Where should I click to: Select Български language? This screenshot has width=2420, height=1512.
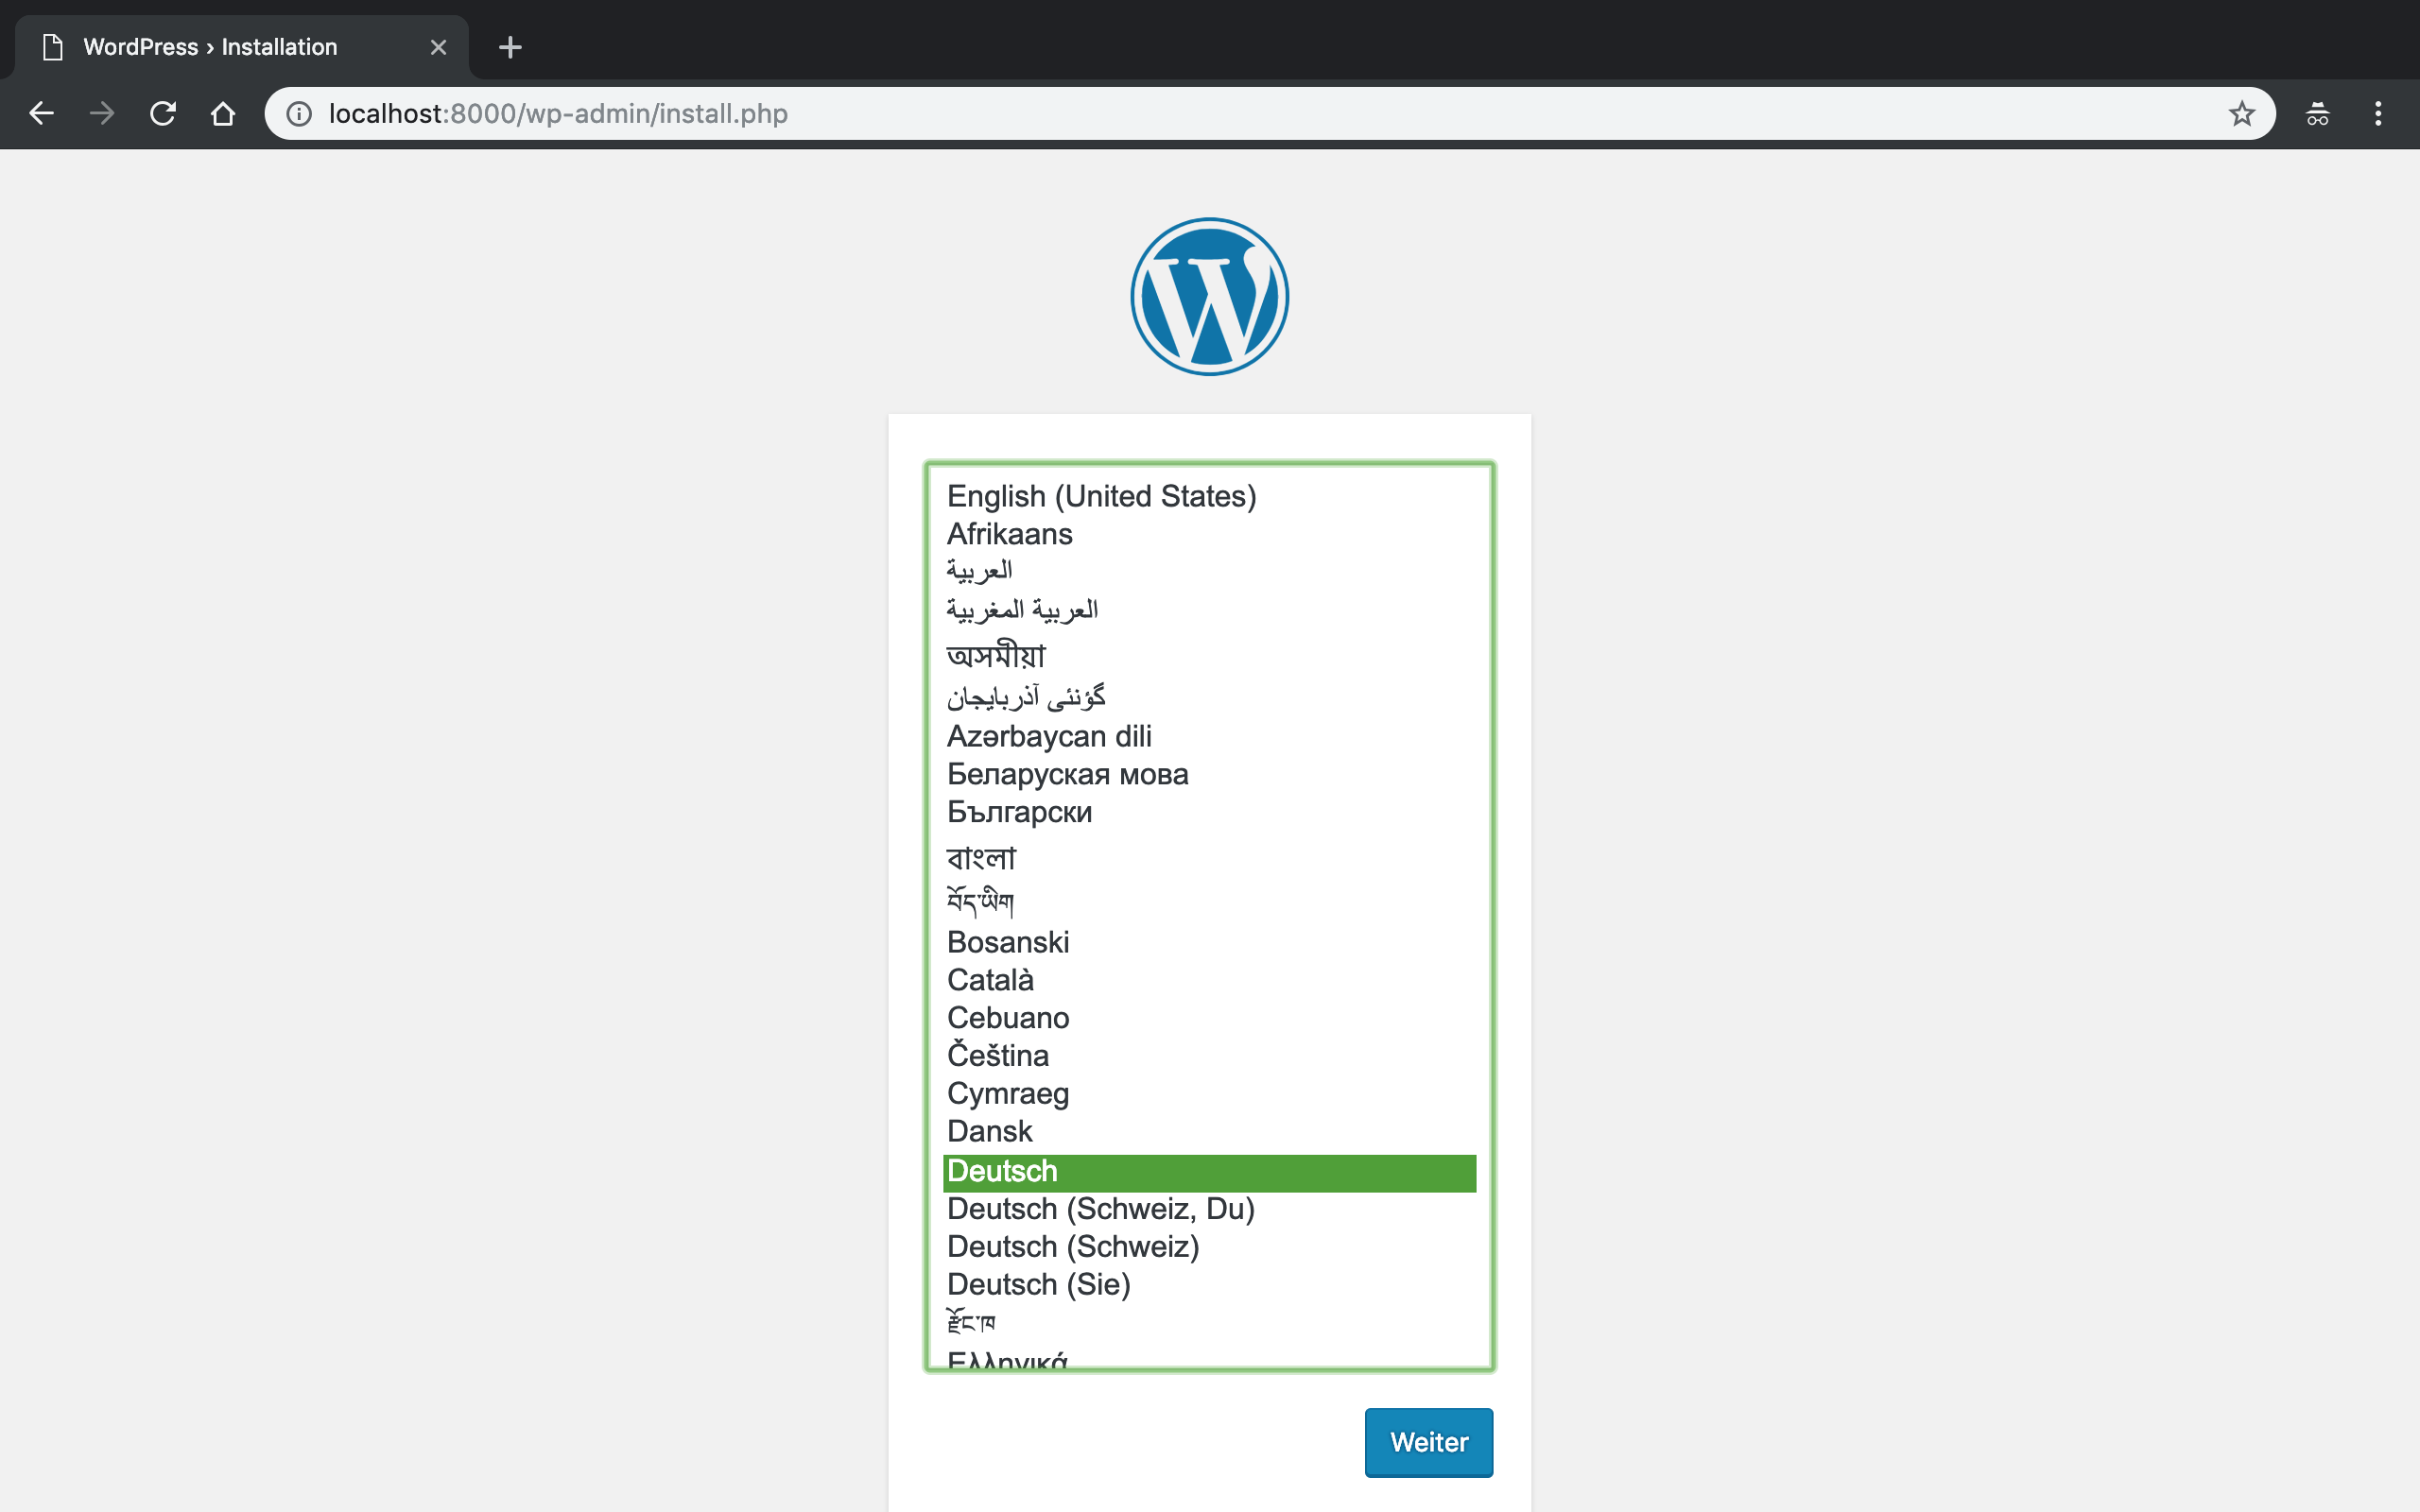pyautogui.click(x=1209, y=812)
